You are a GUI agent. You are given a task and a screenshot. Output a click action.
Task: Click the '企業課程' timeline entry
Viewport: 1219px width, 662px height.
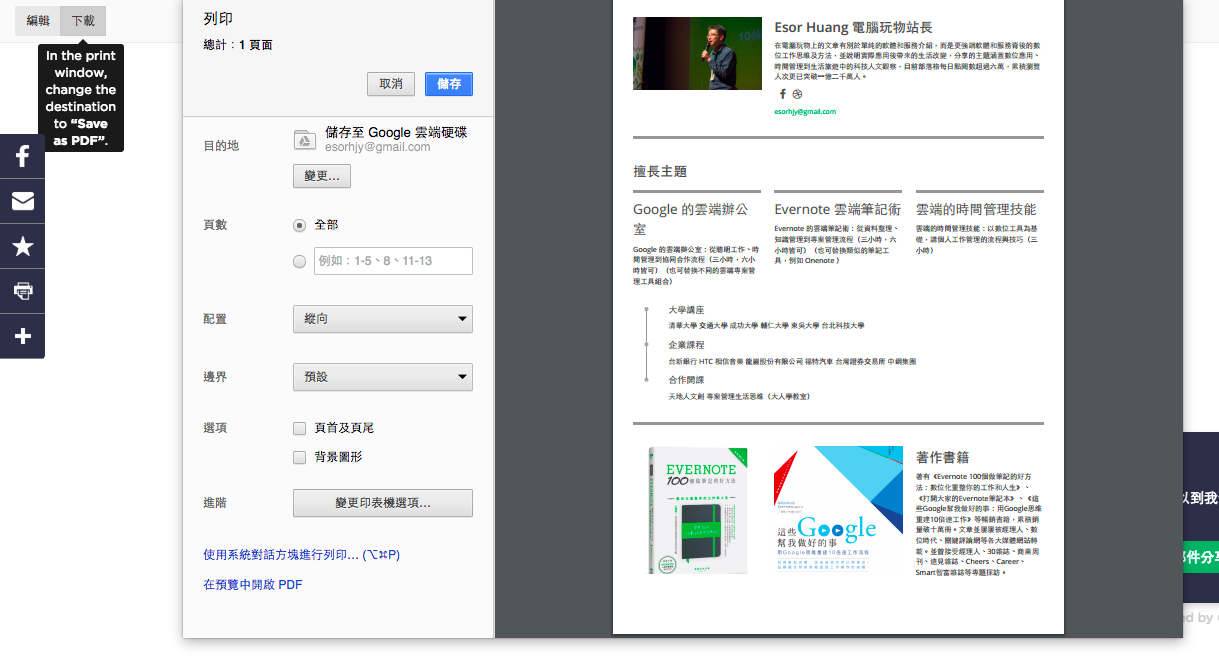(686, 345)
